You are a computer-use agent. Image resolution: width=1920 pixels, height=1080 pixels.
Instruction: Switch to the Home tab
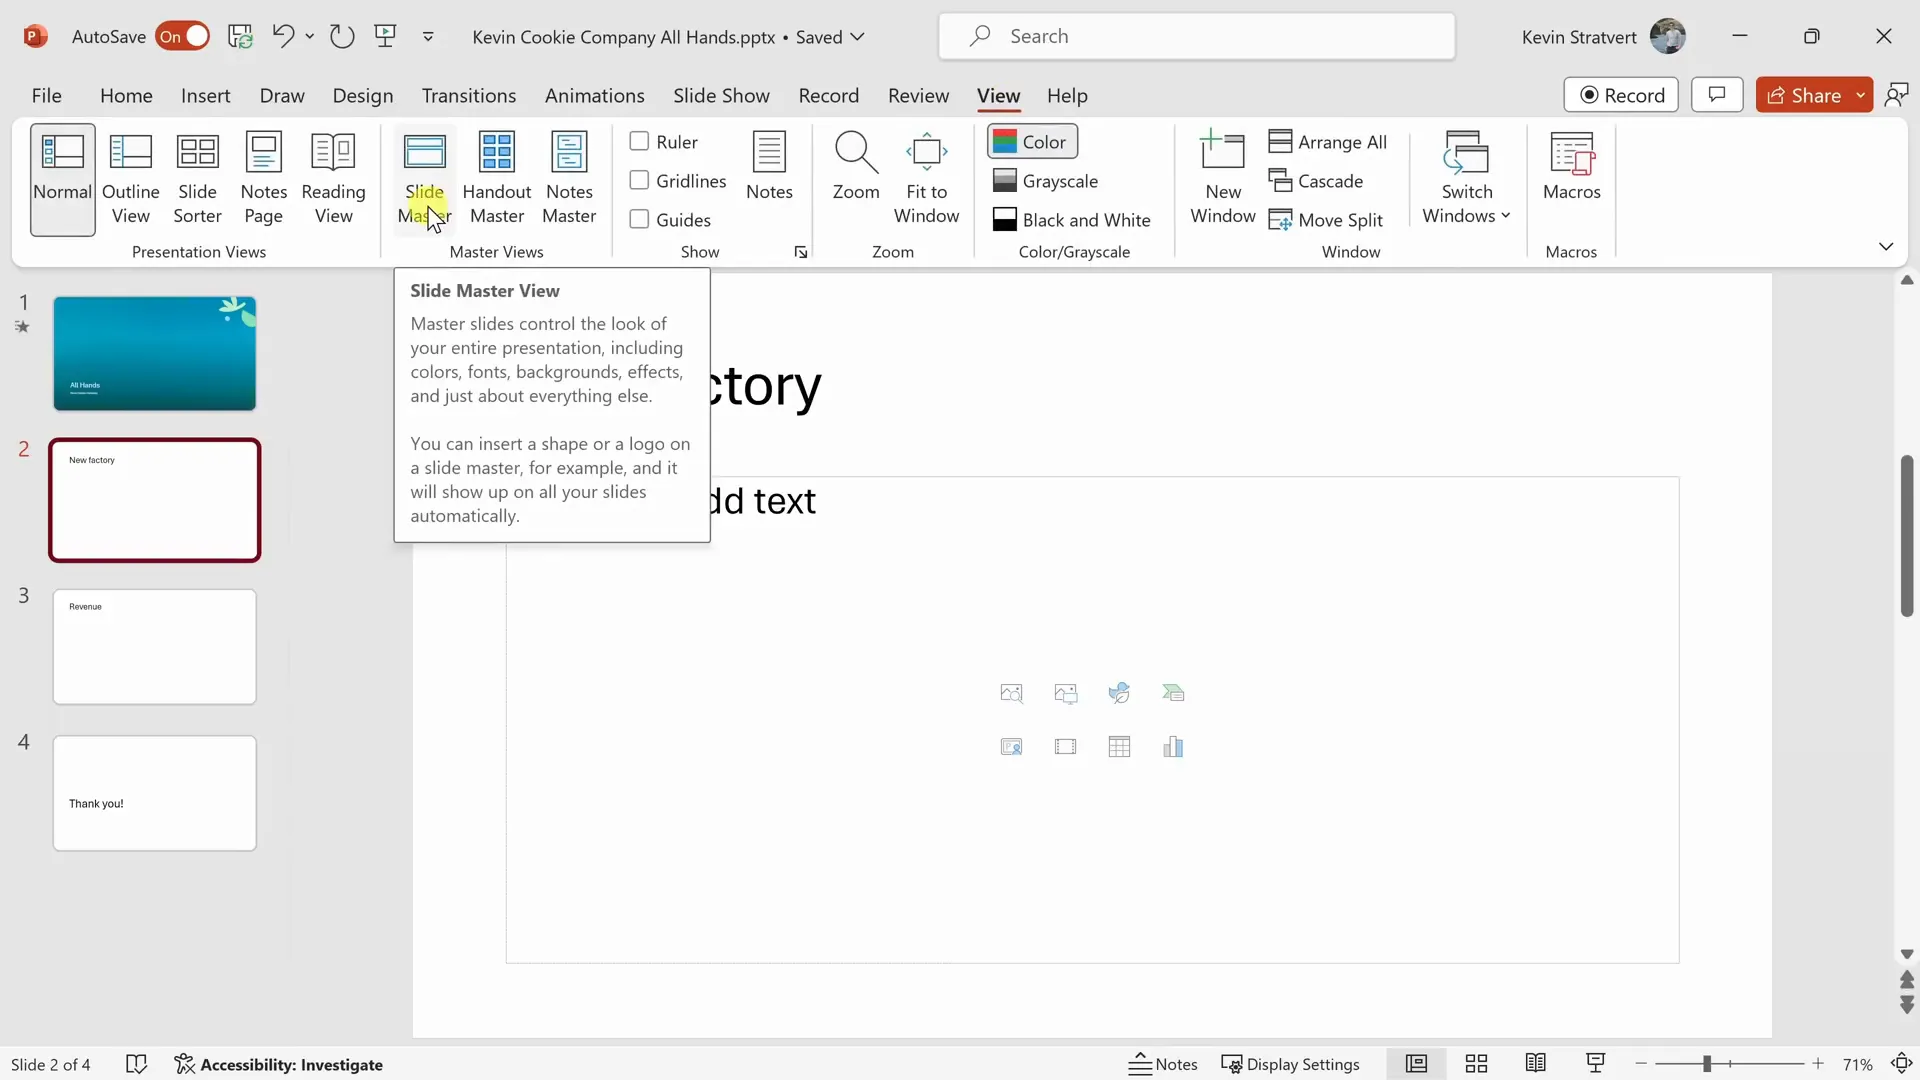(126, 95)
